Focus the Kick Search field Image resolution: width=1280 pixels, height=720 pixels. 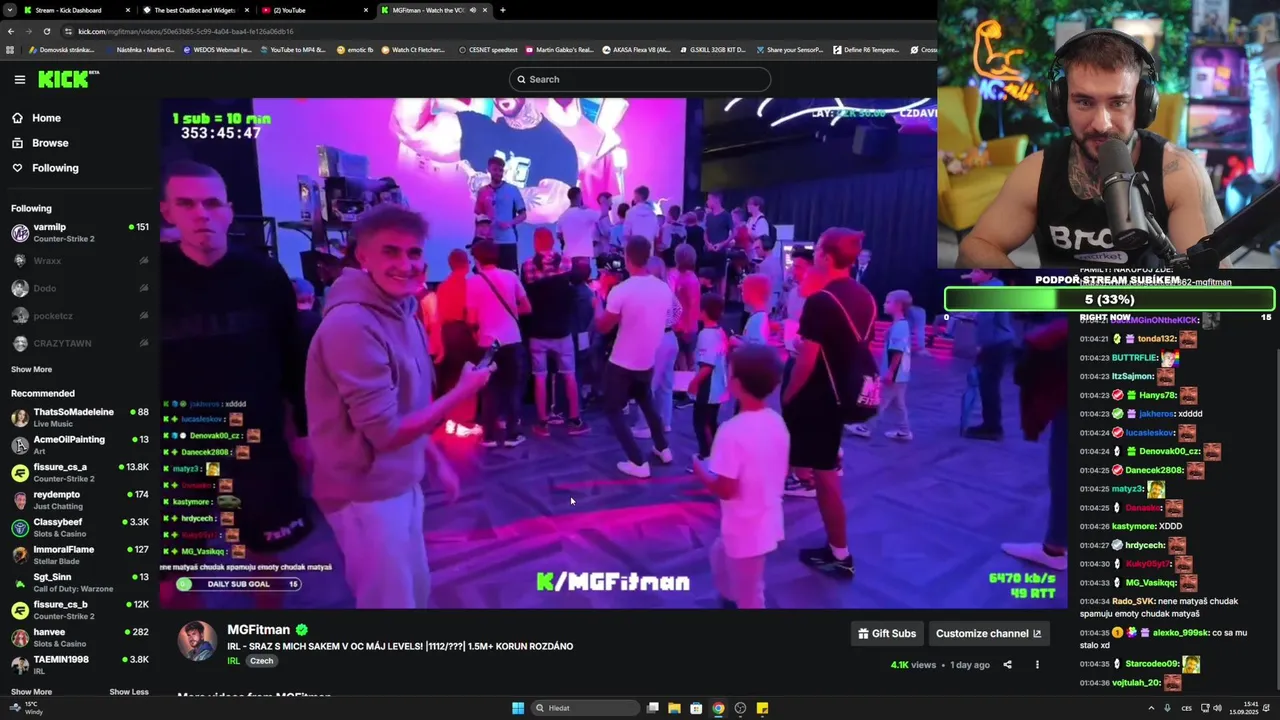(640, 79)
